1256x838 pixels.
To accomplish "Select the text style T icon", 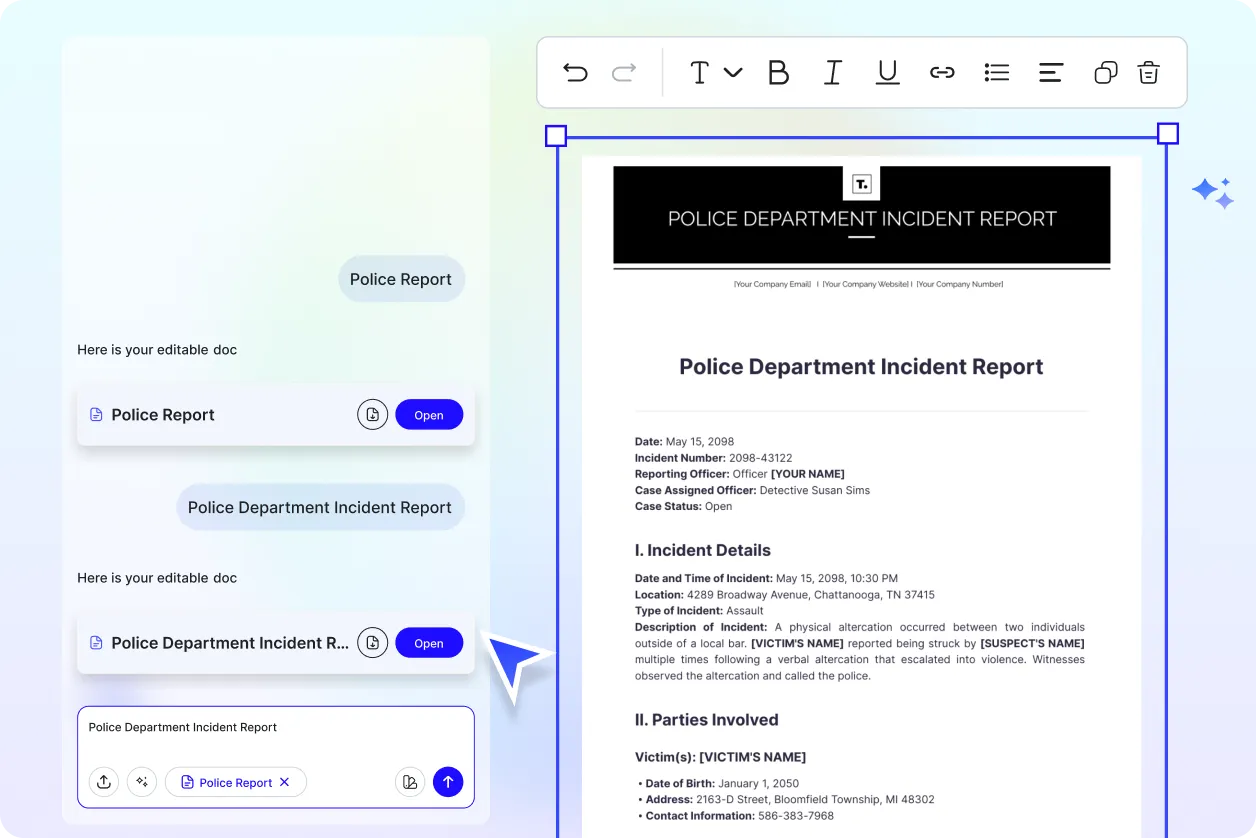I will coord(700,72).
